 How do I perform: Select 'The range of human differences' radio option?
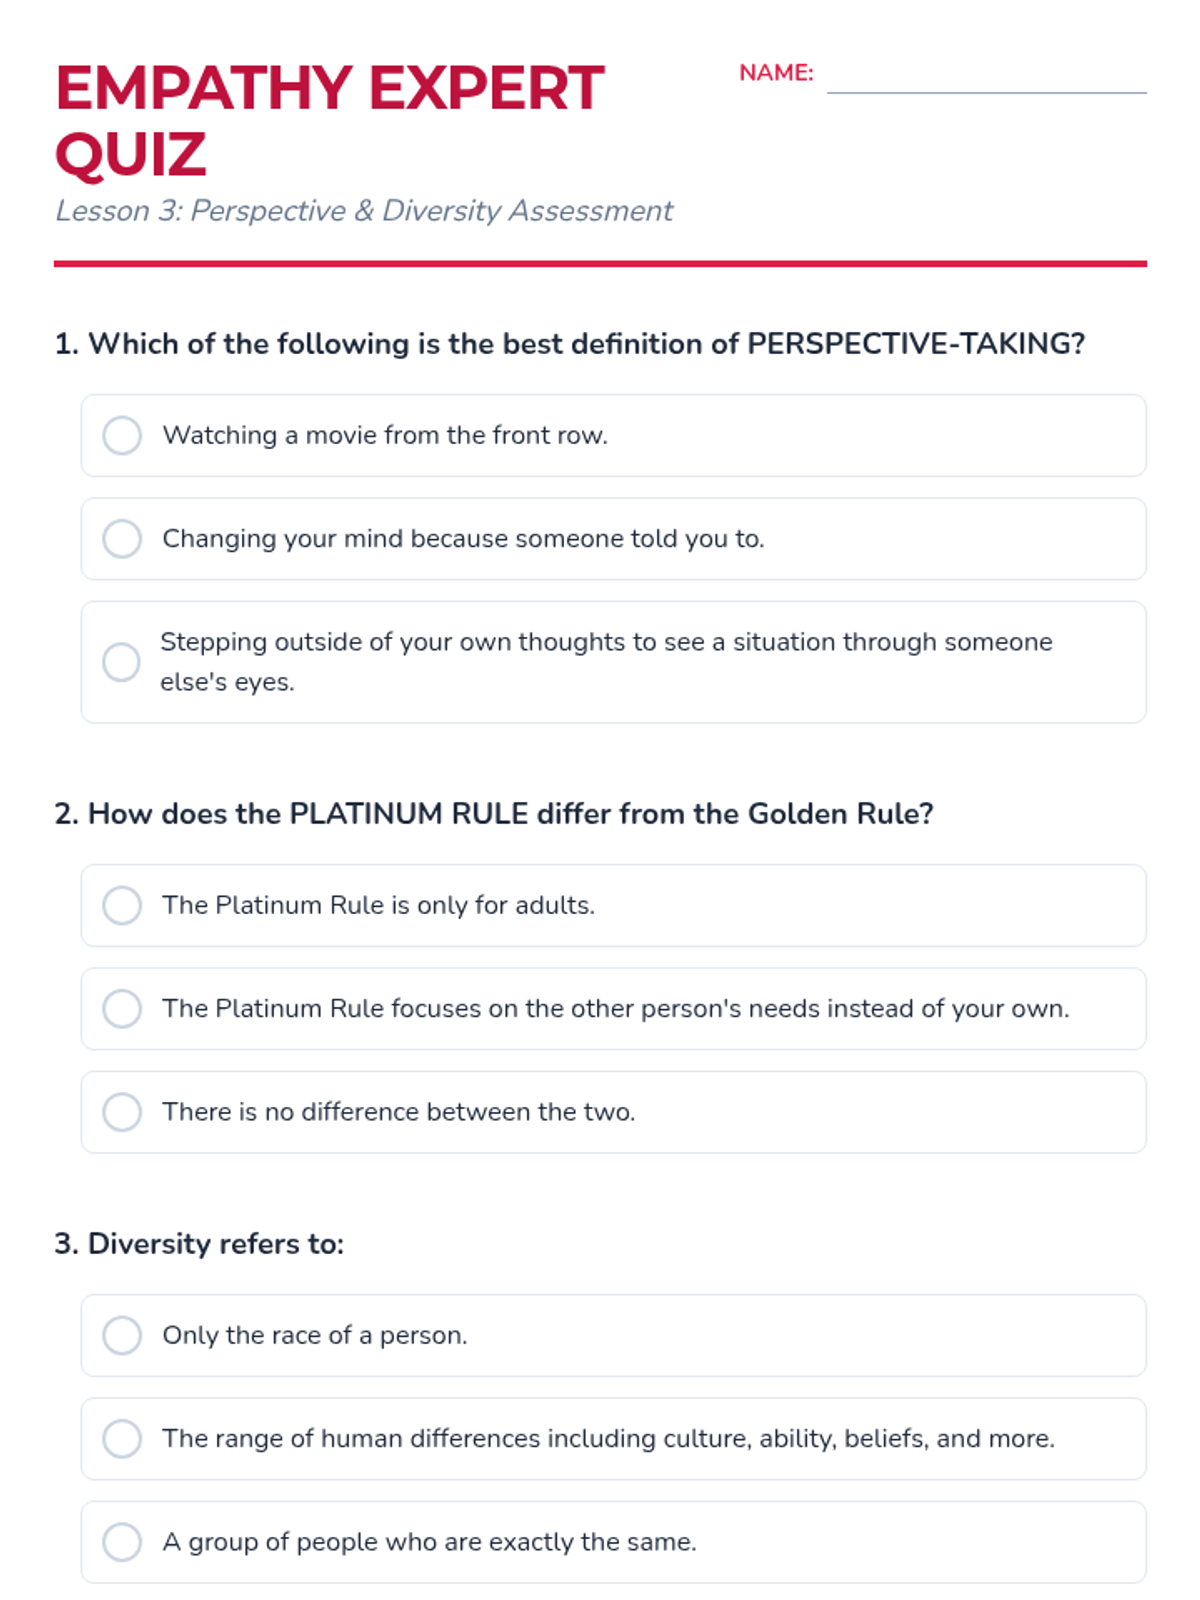pos(122,1438)
